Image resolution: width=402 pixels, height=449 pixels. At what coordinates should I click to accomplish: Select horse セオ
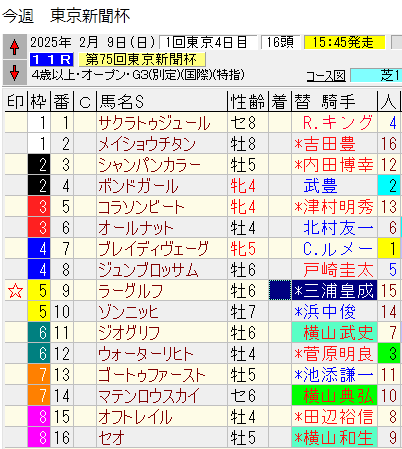pos(112,438)
